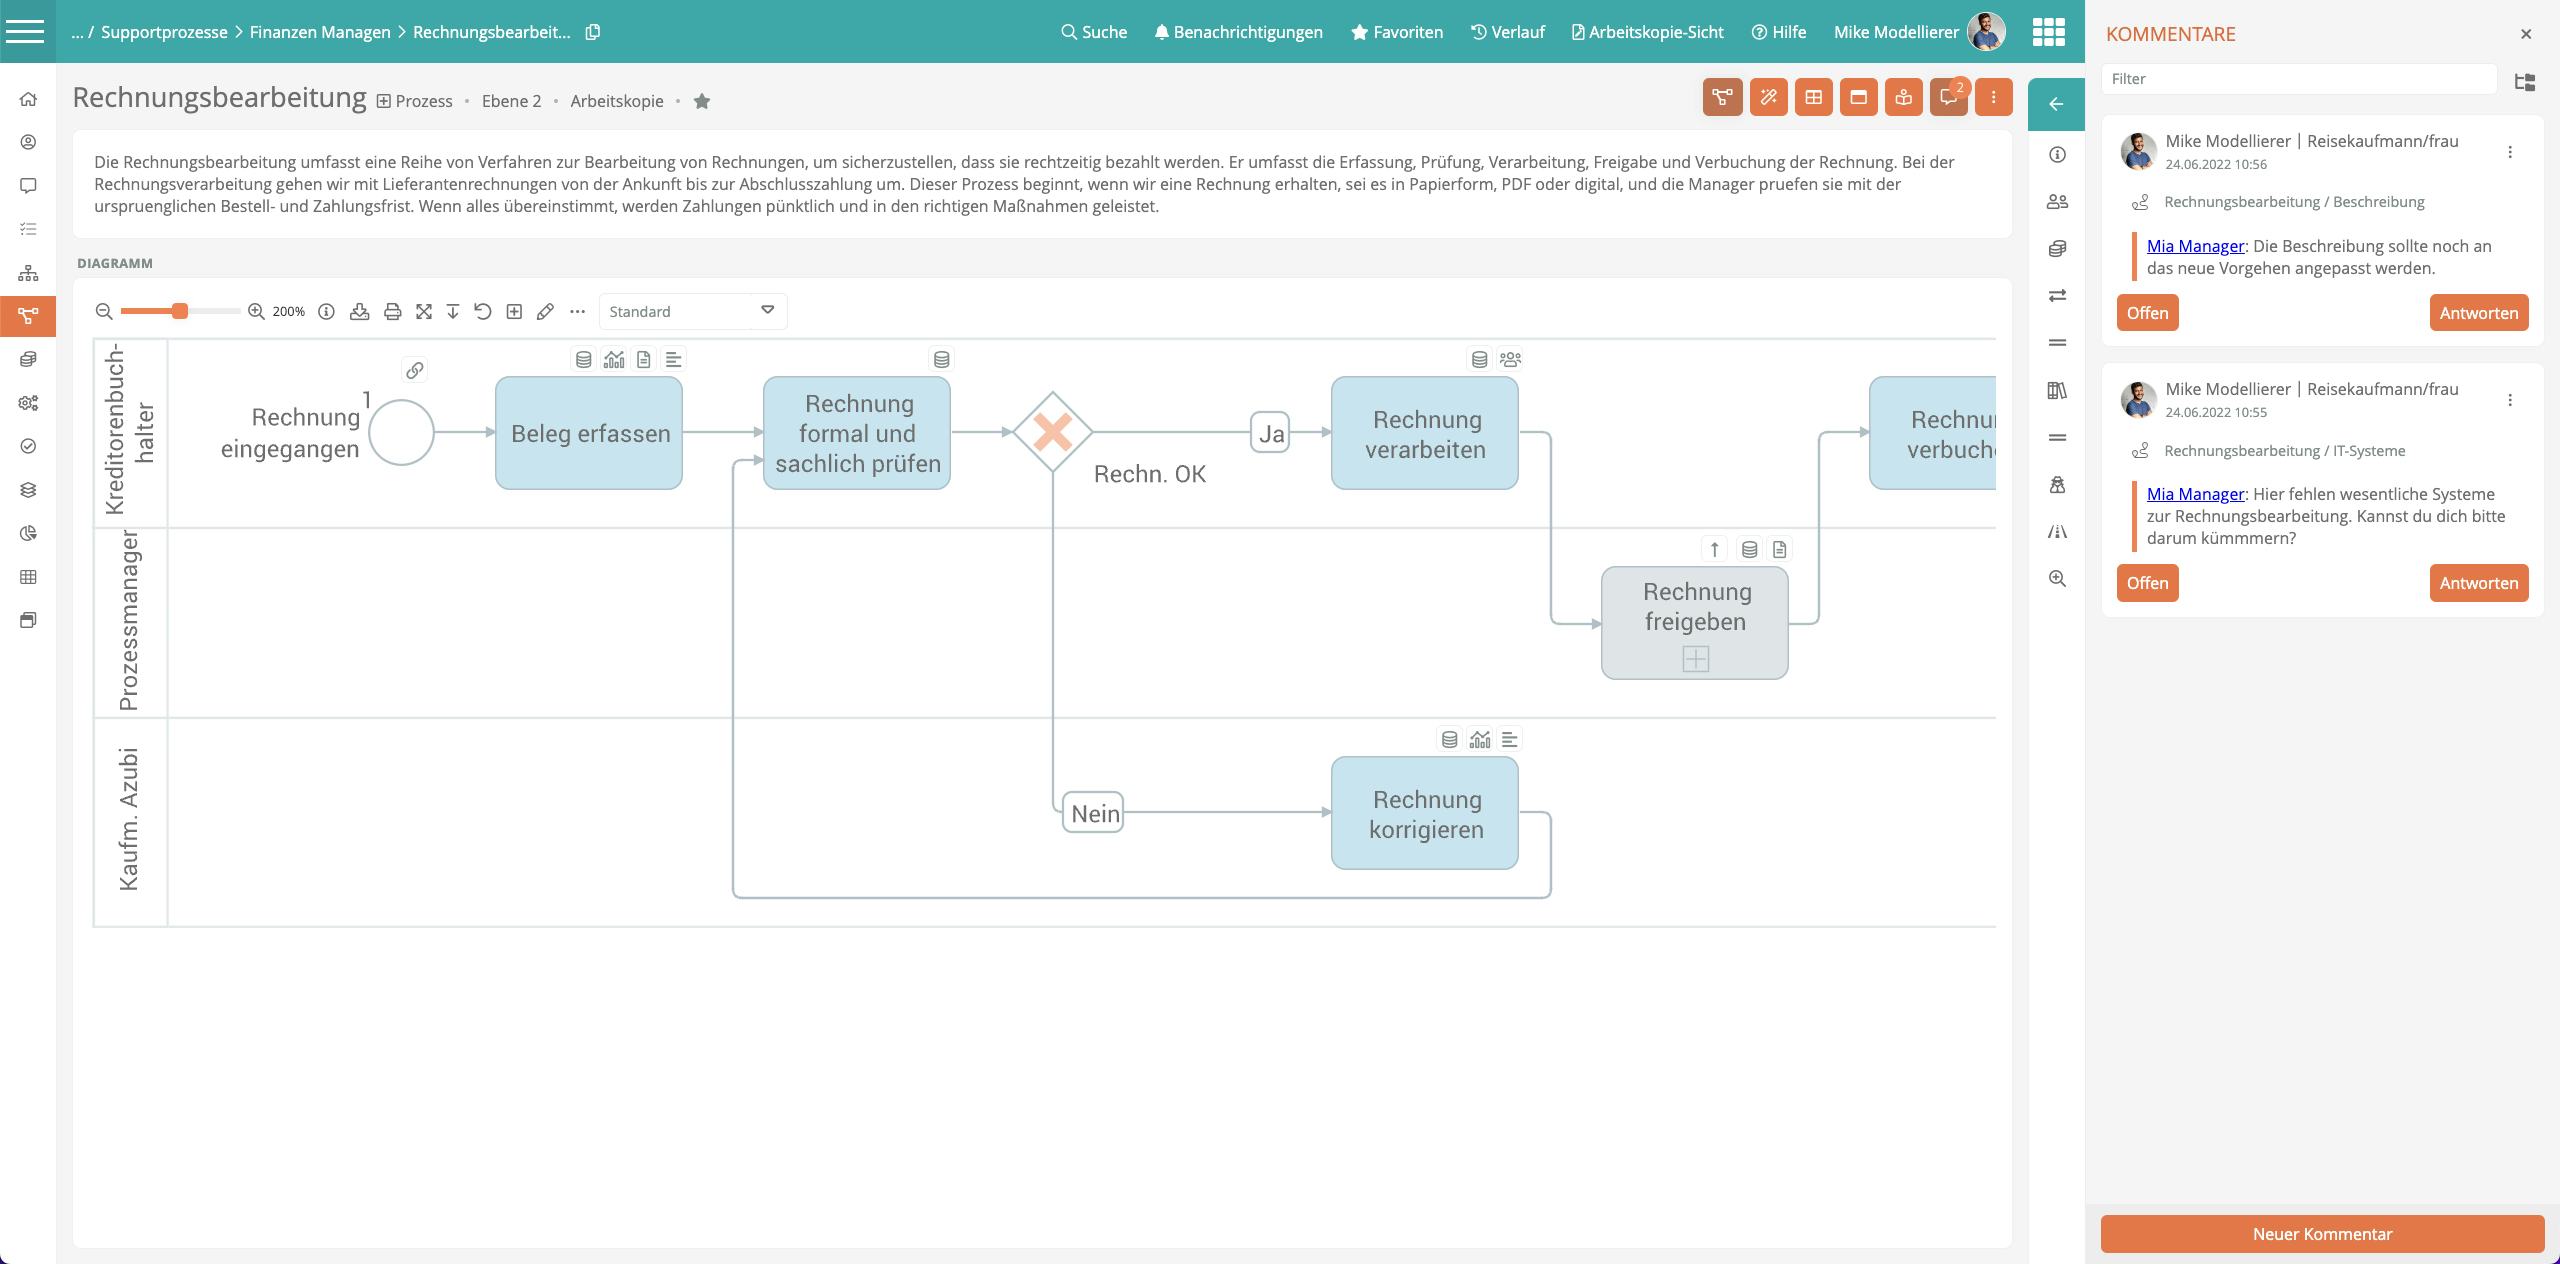
Task: Click the home icon in left sidebar
Action: [x=28, y=99]
